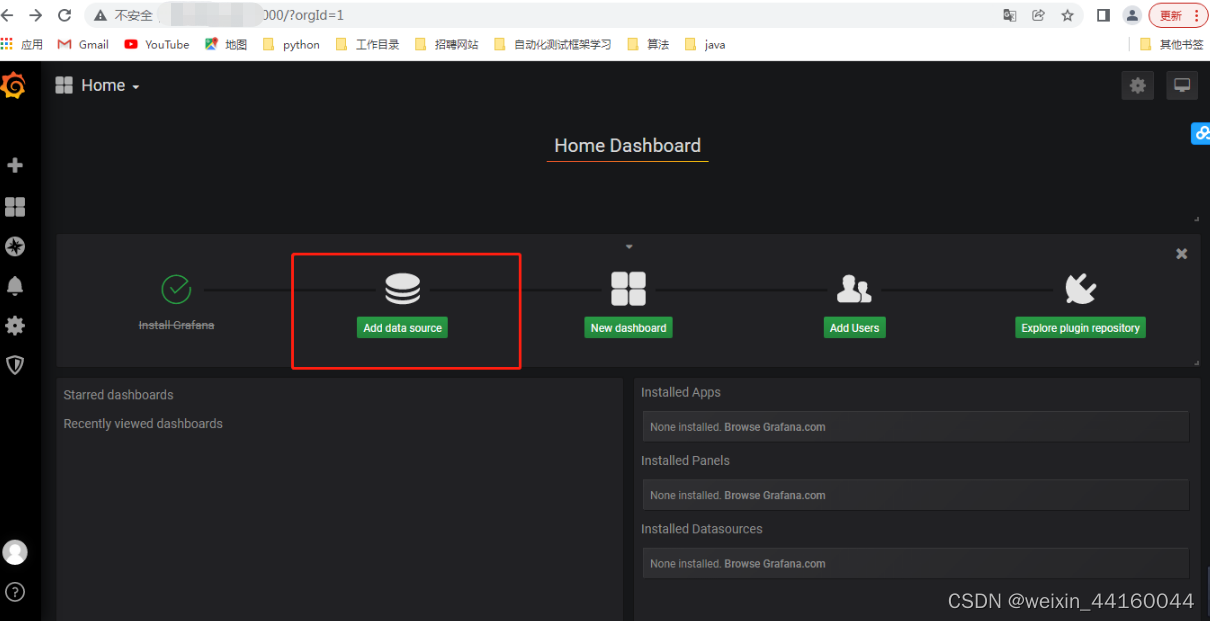Click the Installed Datasources heading

click(701, 529)
